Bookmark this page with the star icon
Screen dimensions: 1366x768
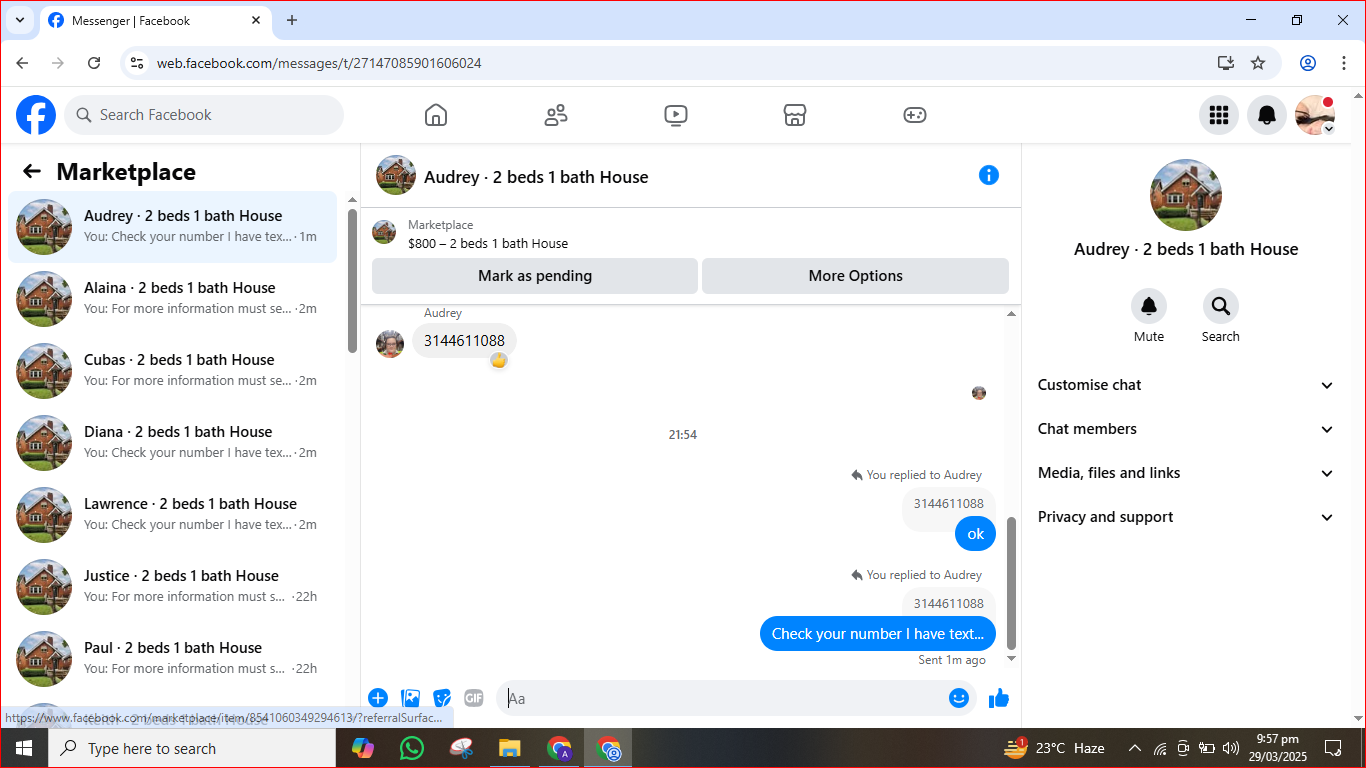tap(1258, 63)
